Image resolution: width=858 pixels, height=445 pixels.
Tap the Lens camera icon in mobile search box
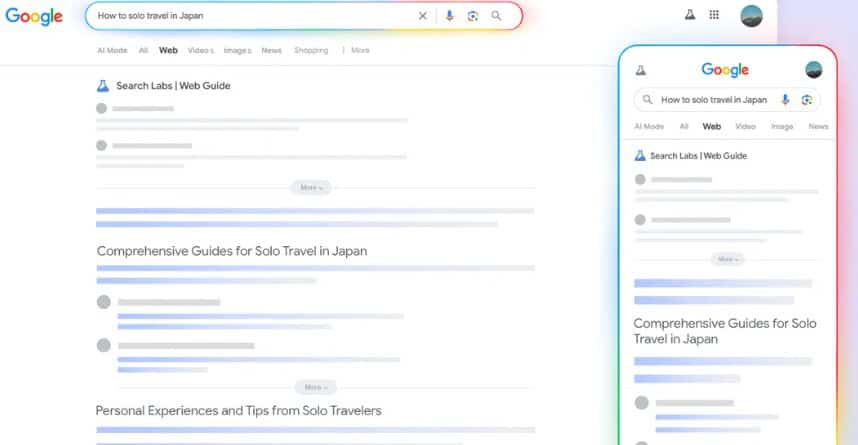pos(806,100)
